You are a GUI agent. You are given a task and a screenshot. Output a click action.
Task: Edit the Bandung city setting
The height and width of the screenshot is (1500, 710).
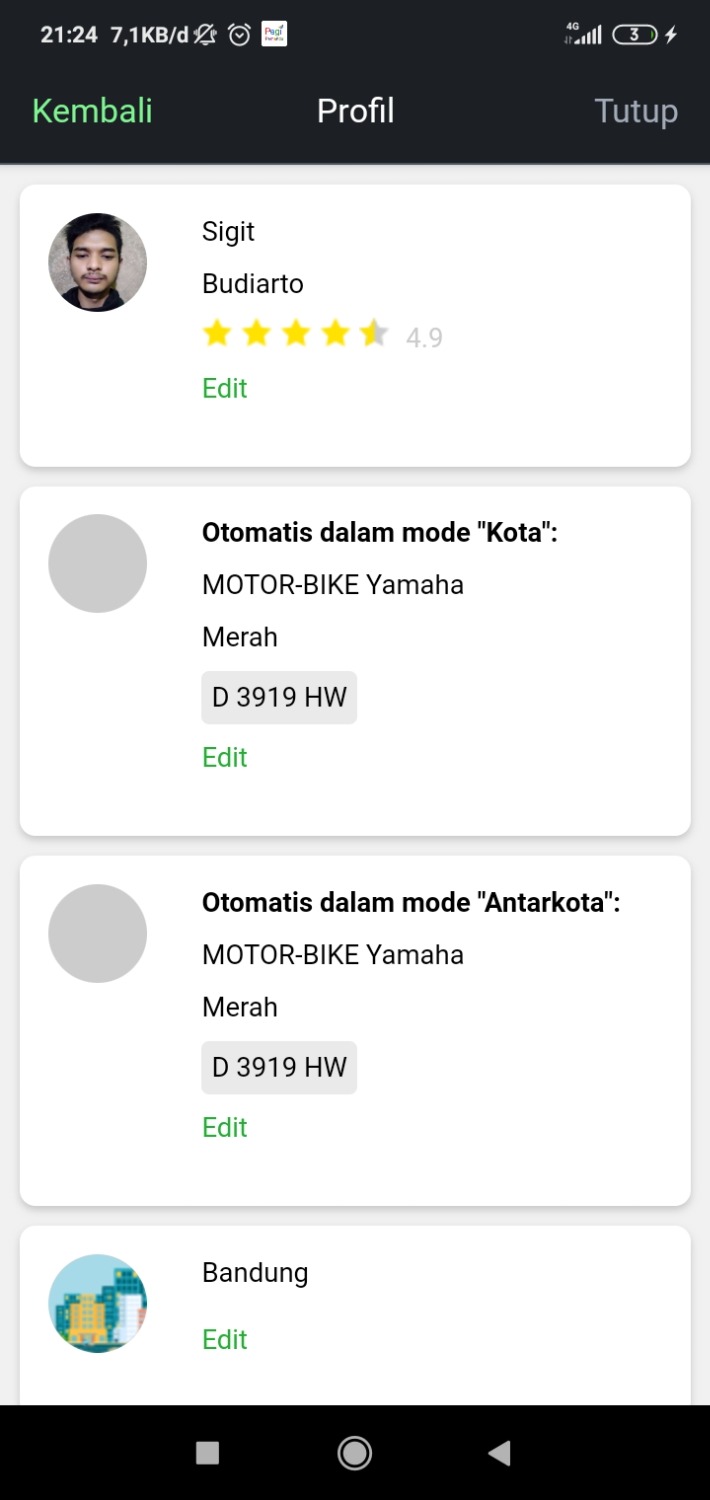click(224, 1339)
